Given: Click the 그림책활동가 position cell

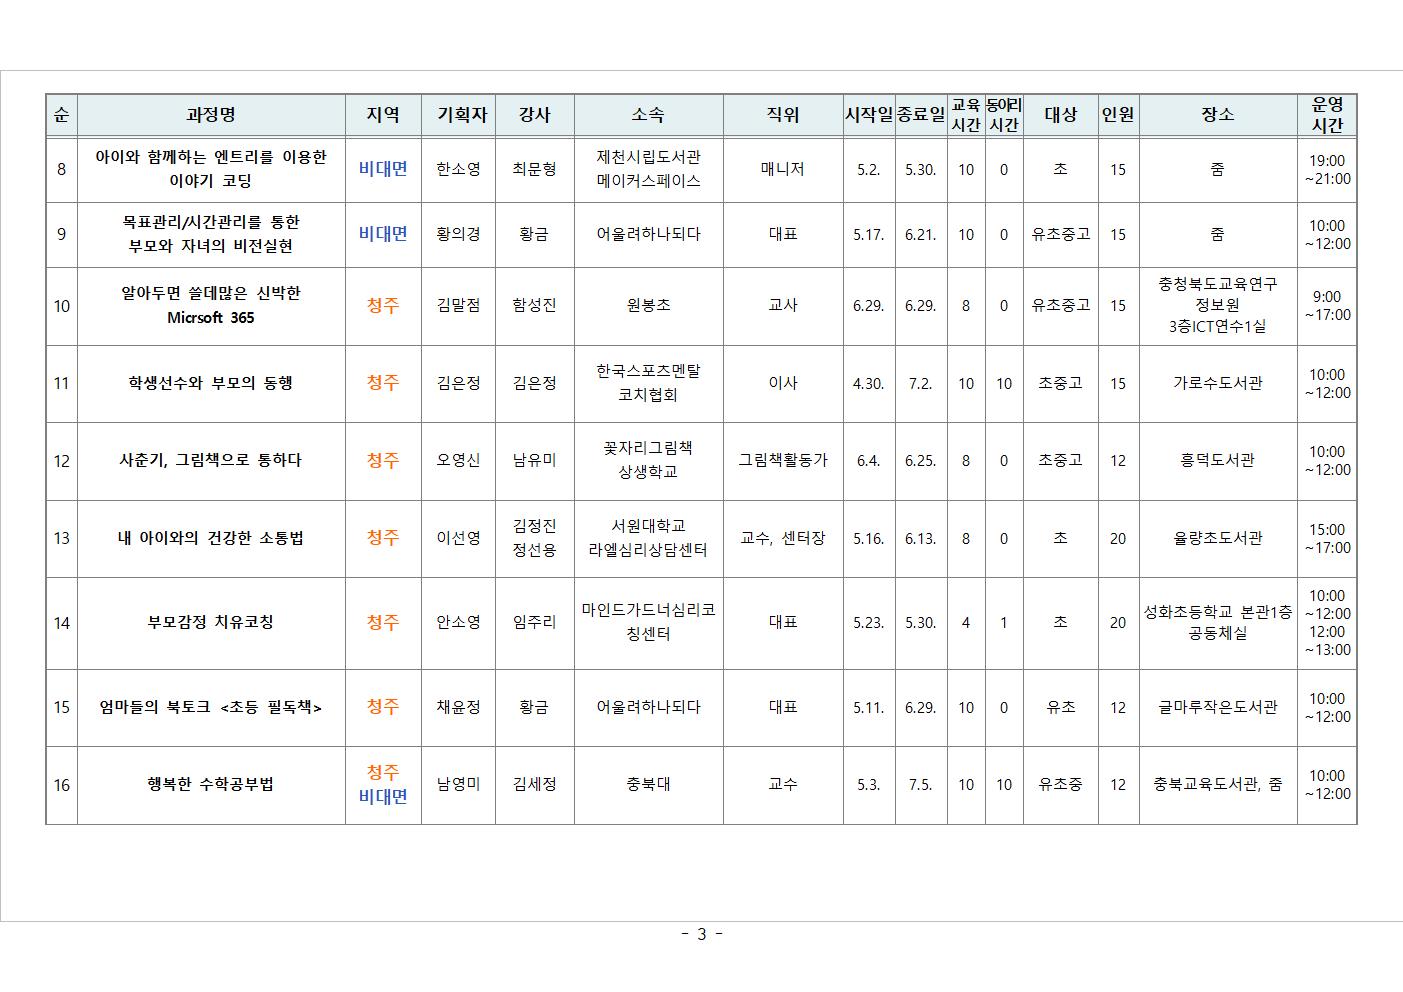Looking at the screenshot, I should pos(783,460).
